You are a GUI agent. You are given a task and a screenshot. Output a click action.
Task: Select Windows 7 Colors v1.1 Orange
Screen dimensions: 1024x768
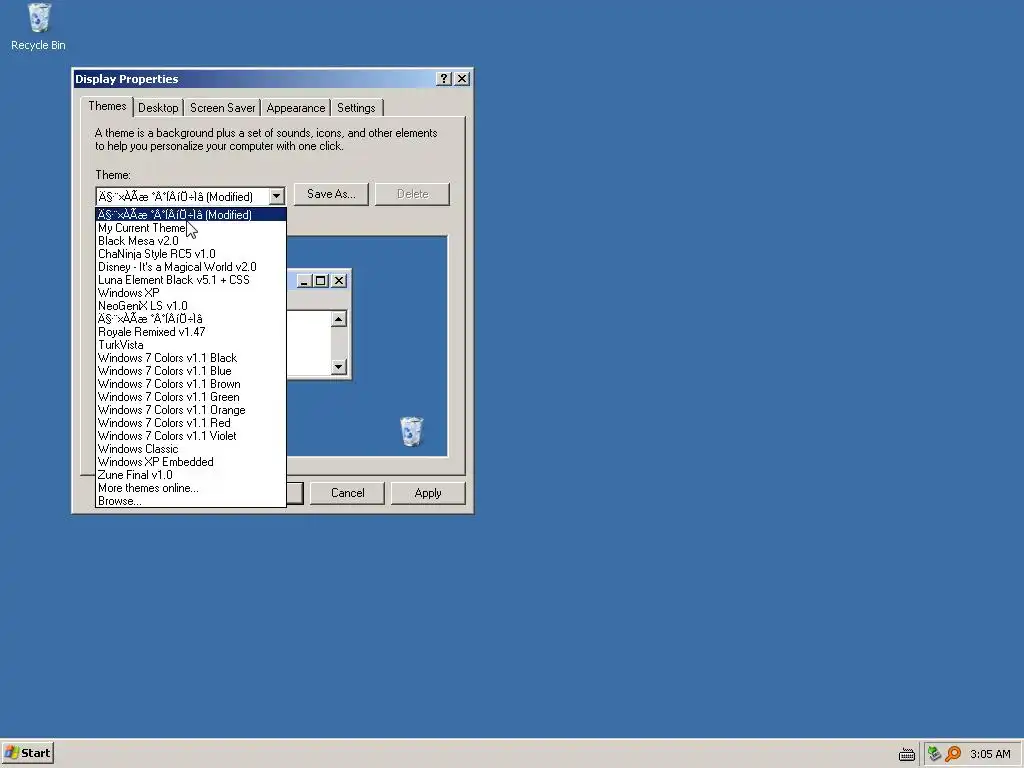coord(191,410)
